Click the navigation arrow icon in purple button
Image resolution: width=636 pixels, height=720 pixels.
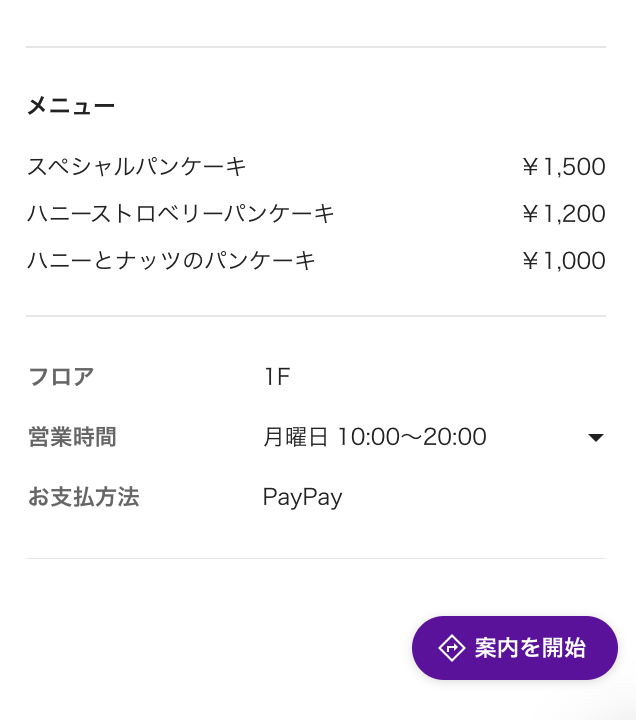(x=451, y=648)
